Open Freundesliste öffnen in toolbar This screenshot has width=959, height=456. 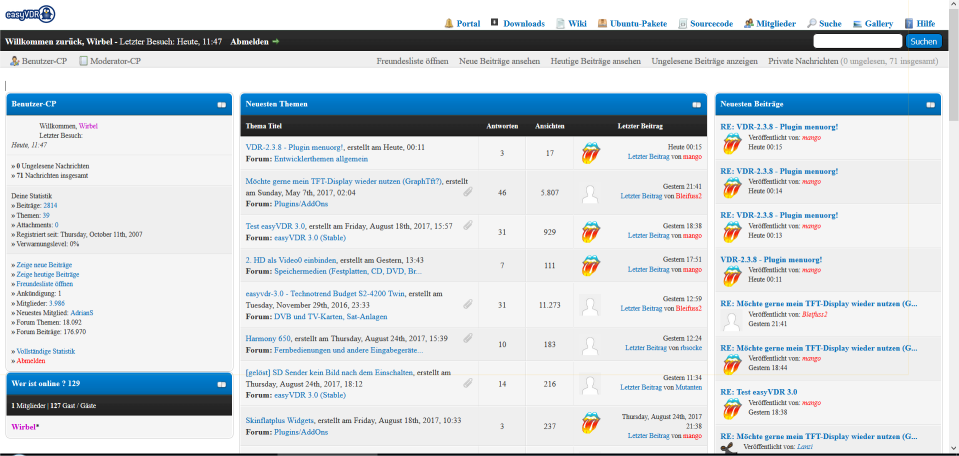point(412,61)
